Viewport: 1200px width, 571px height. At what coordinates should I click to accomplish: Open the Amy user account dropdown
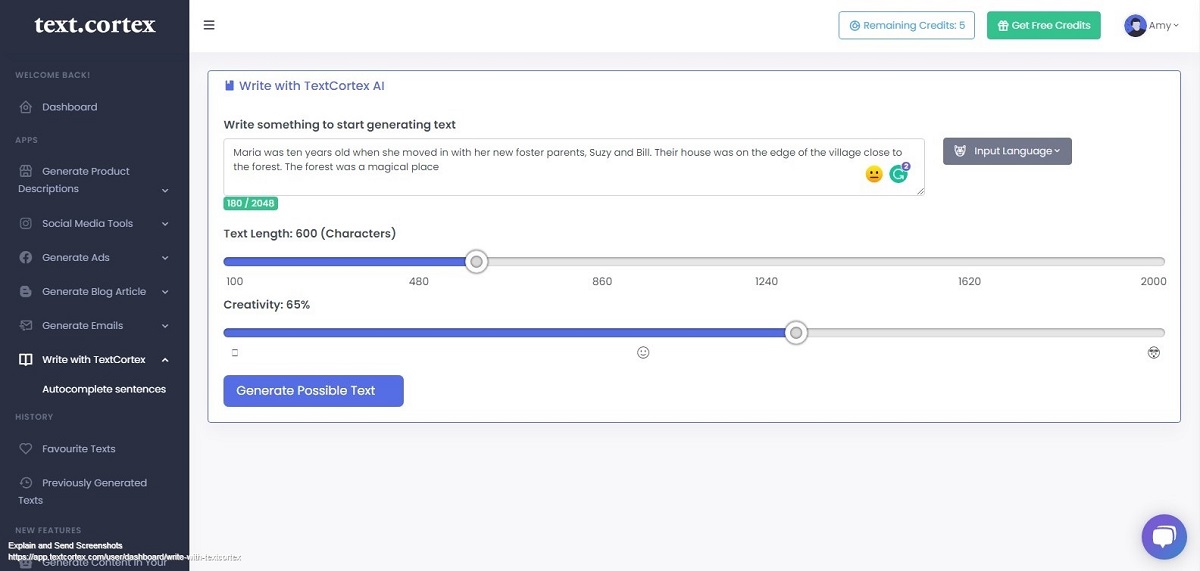[1152, 26]
